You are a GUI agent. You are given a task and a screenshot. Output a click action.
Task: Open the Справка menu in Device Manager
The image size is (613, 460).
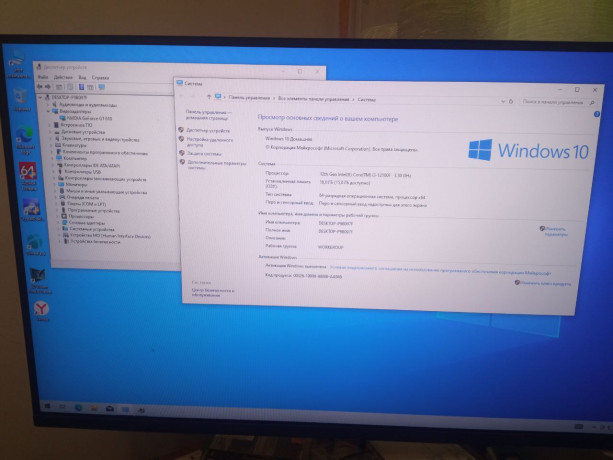point(100,78)
